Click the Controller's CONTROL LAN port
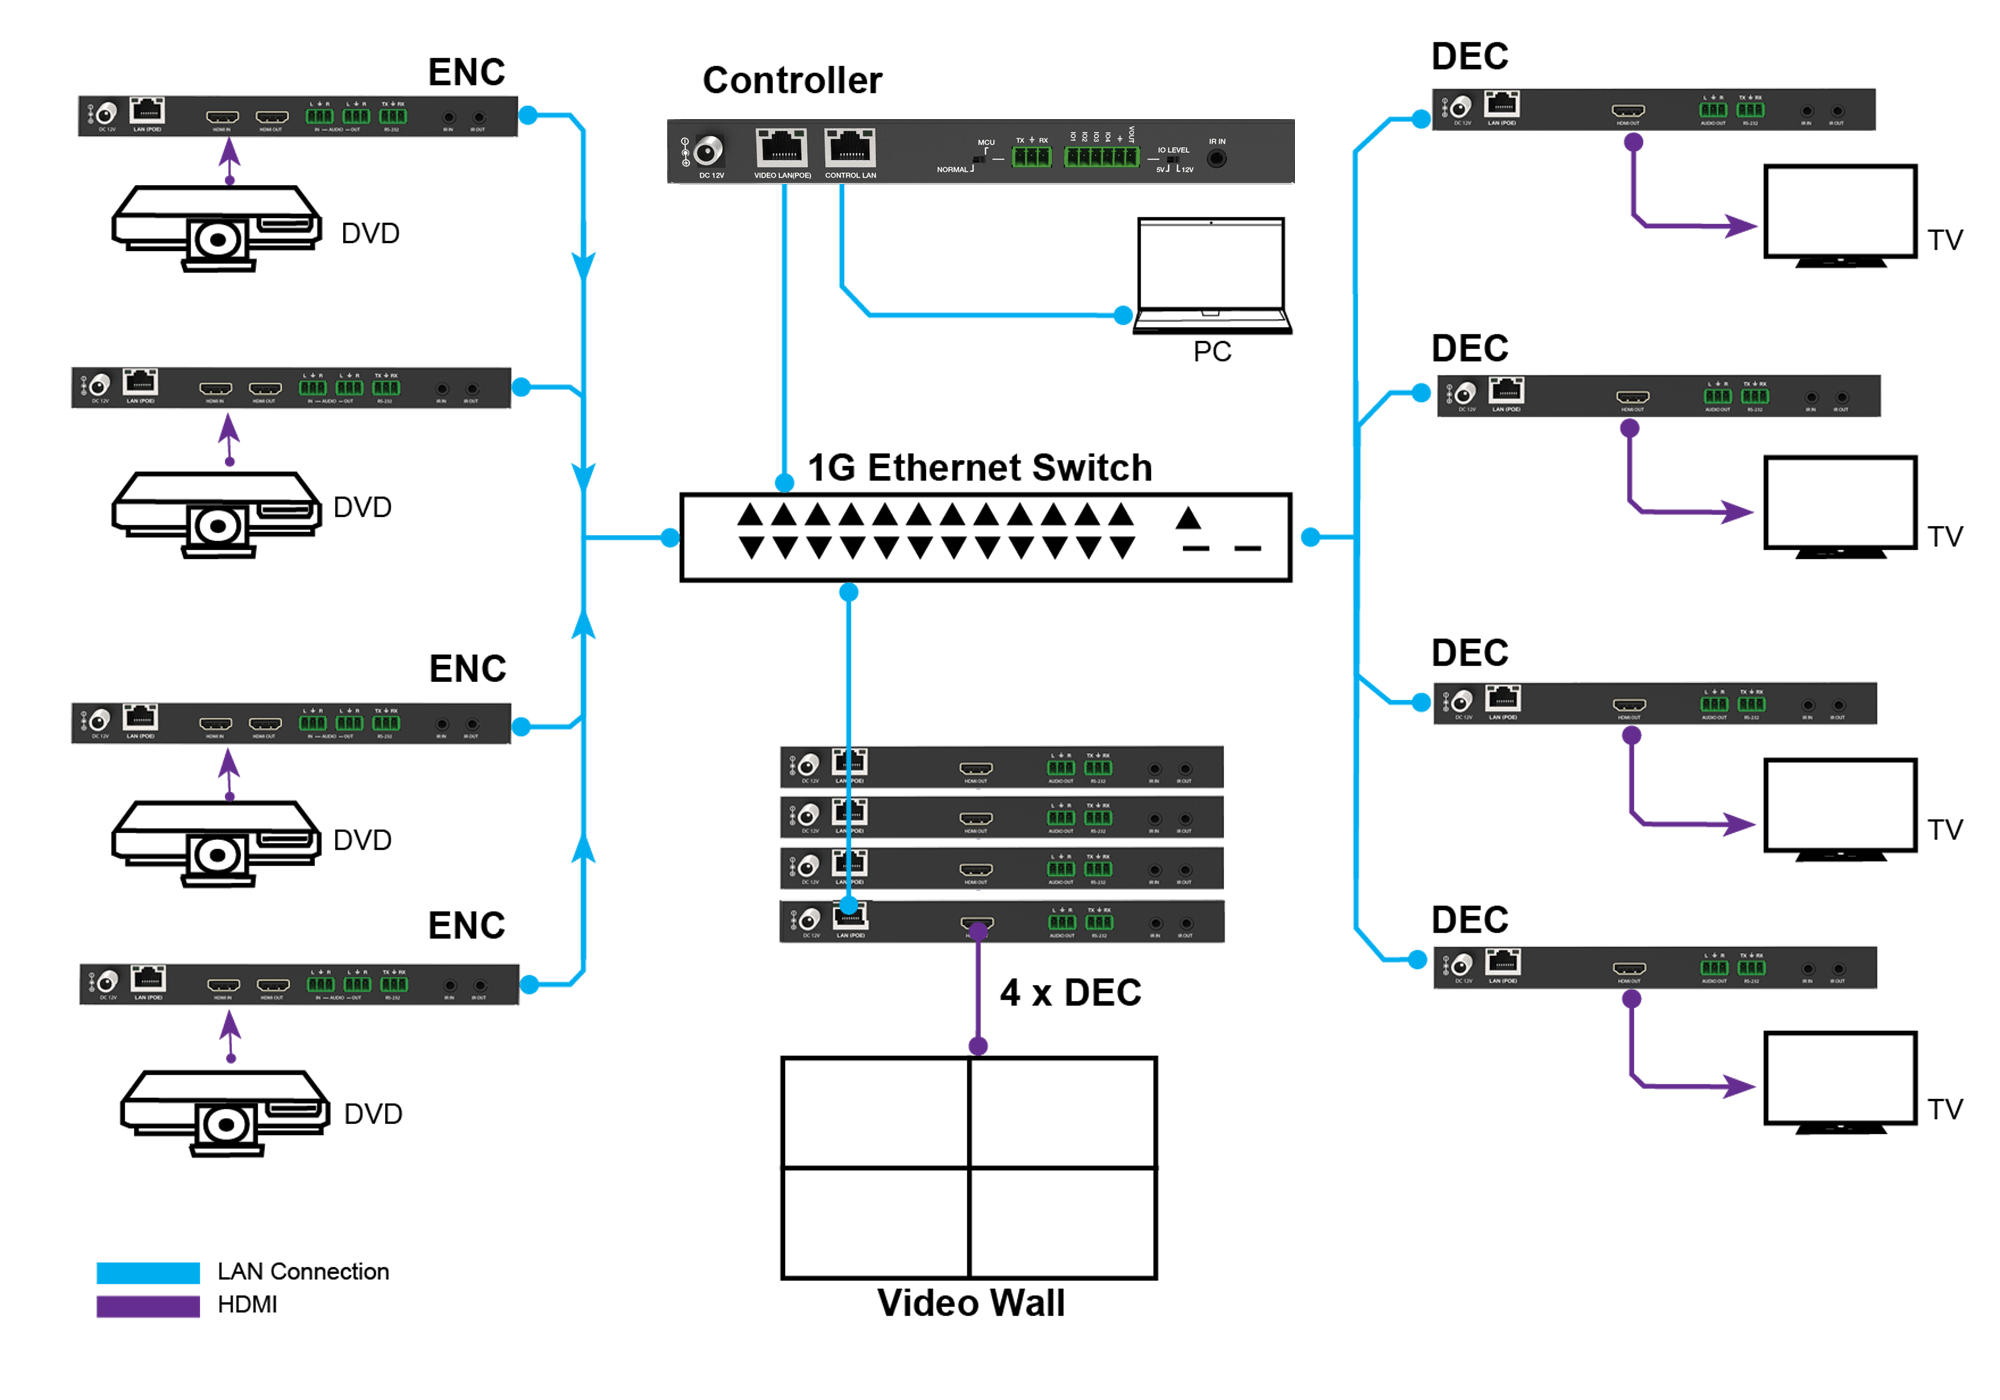The width and height of the screenshot is (2000, 1400). click(850, 148)
